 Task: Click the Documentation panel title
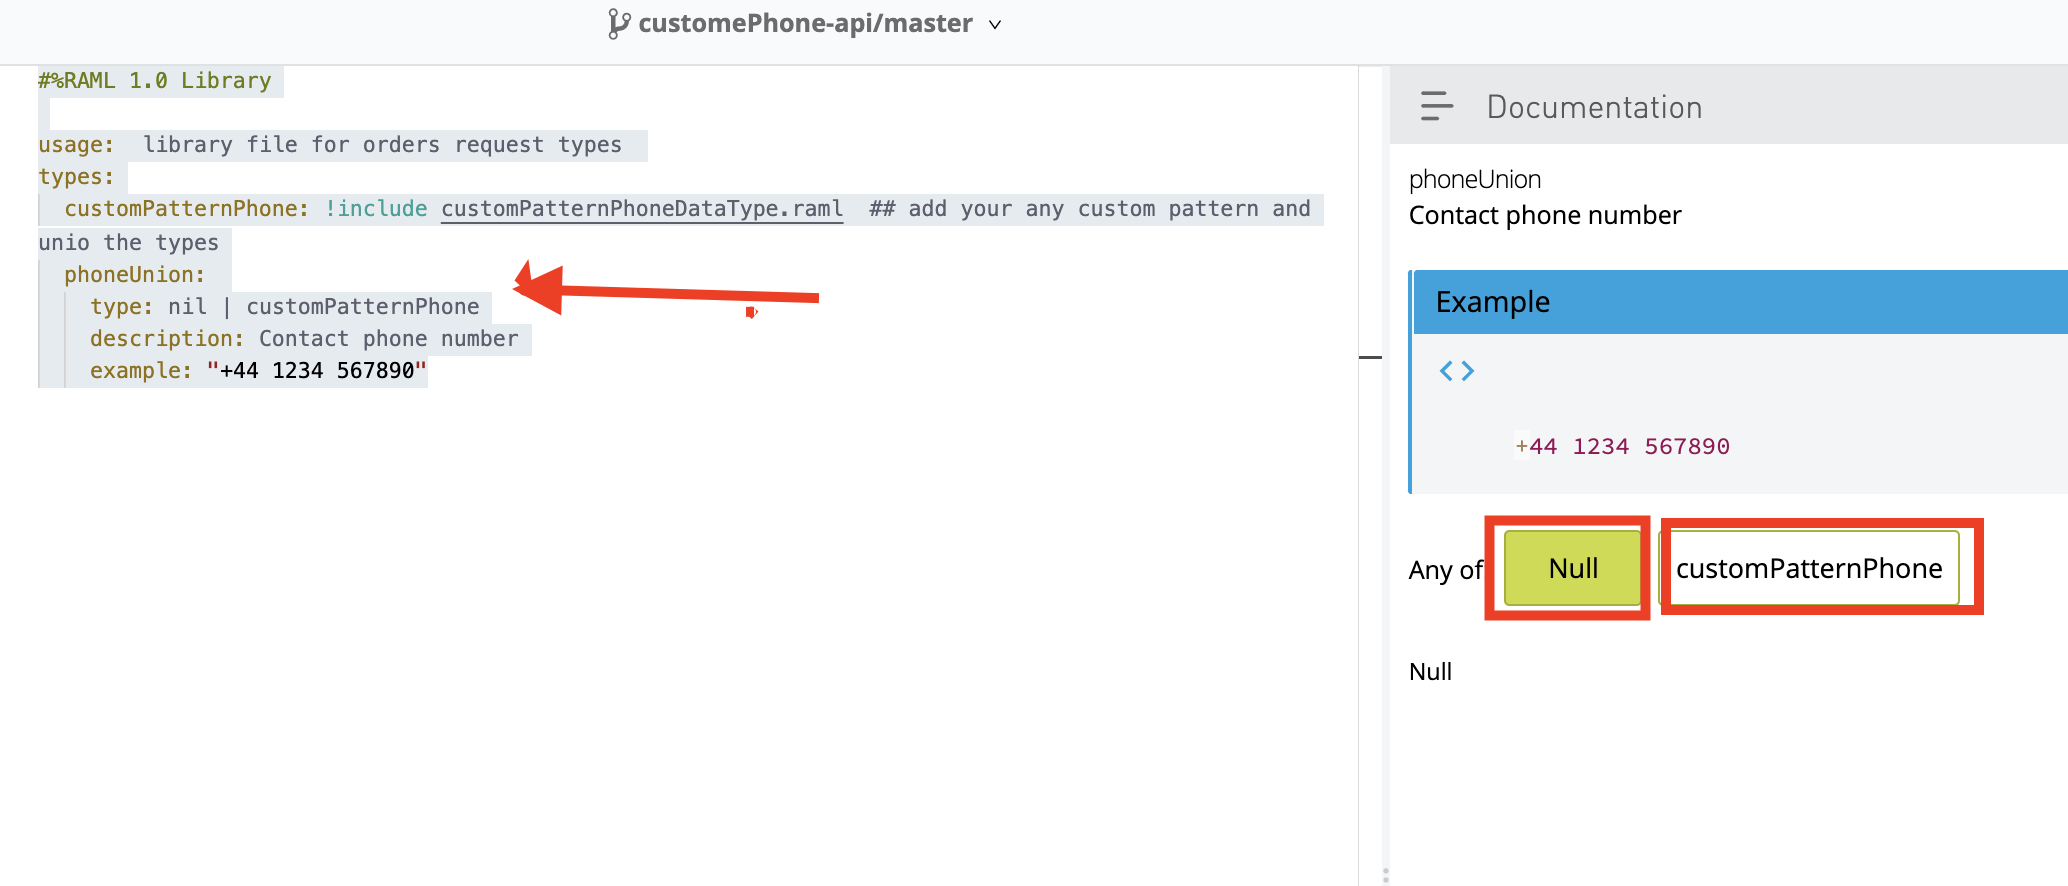pos(1594,107)
